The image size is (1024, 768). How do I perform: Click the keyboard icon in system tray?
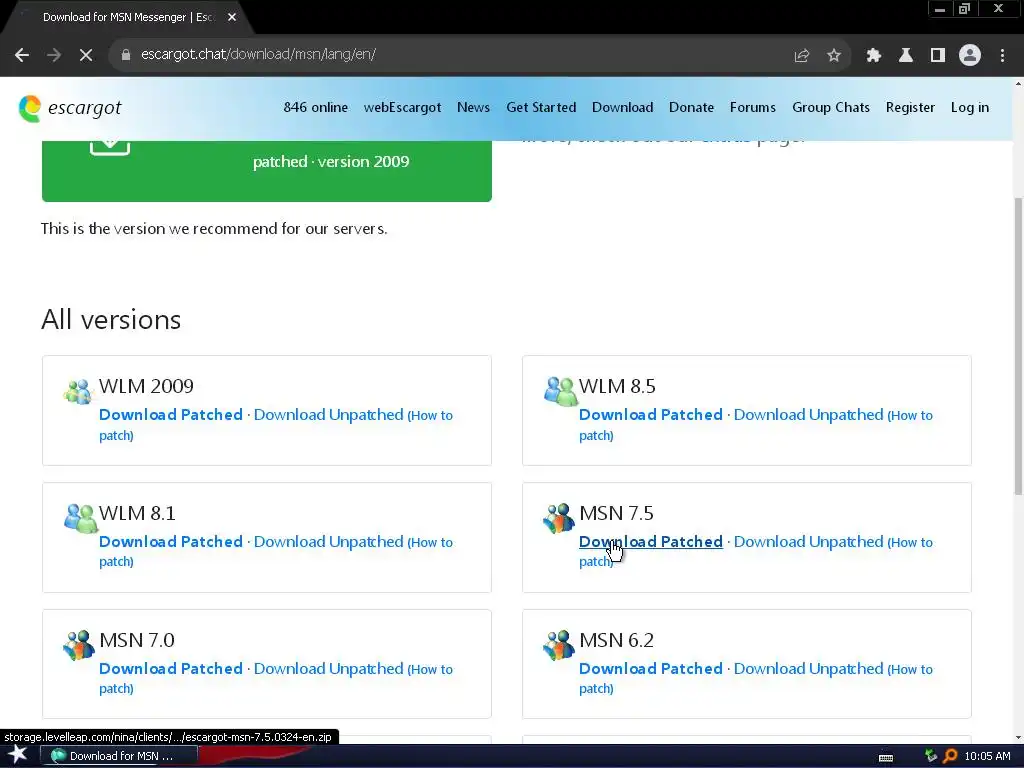tap(886, 758)
